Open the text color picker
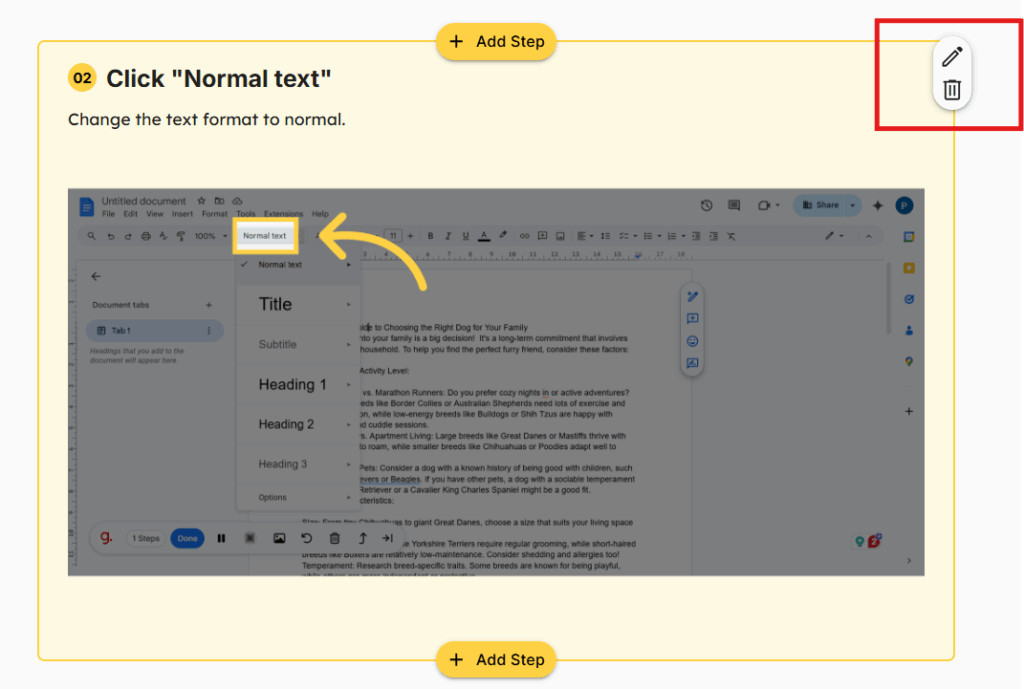Screen dimensions: 1024x689 [x=484, y=236]
